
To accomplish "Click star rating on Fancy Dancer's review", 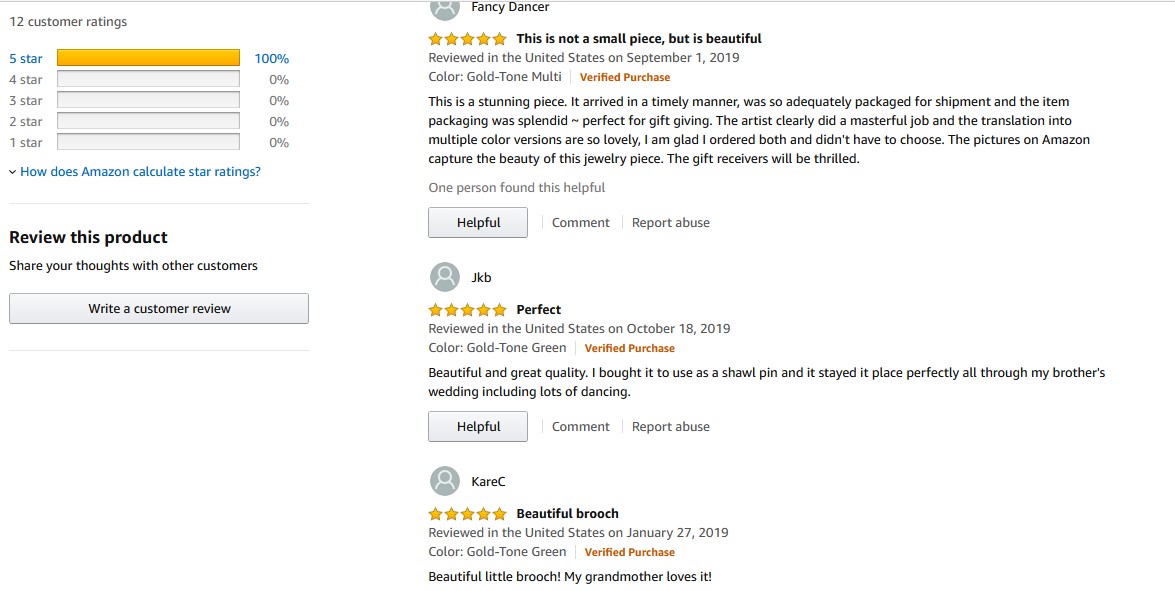I will click(467, 39).
